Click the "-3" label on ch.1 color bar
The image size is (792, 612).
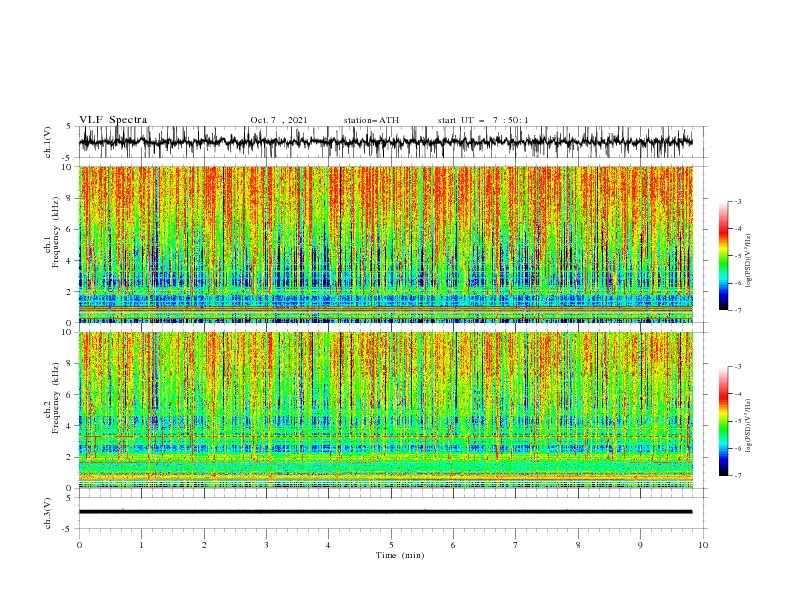[x=737, y=201]
